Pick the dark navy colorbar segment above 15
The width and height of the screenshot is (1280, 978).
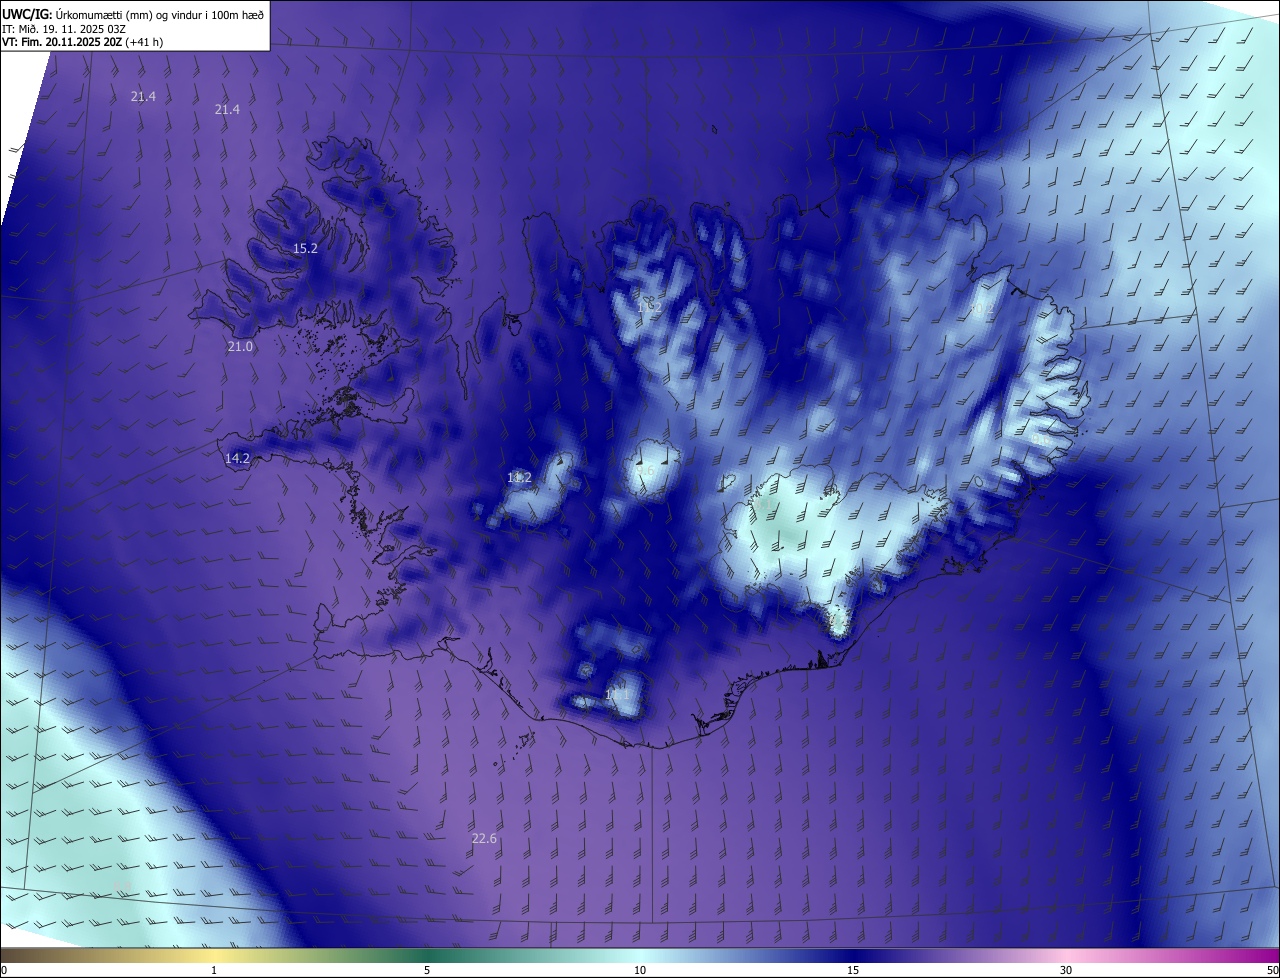coord(853,955)
